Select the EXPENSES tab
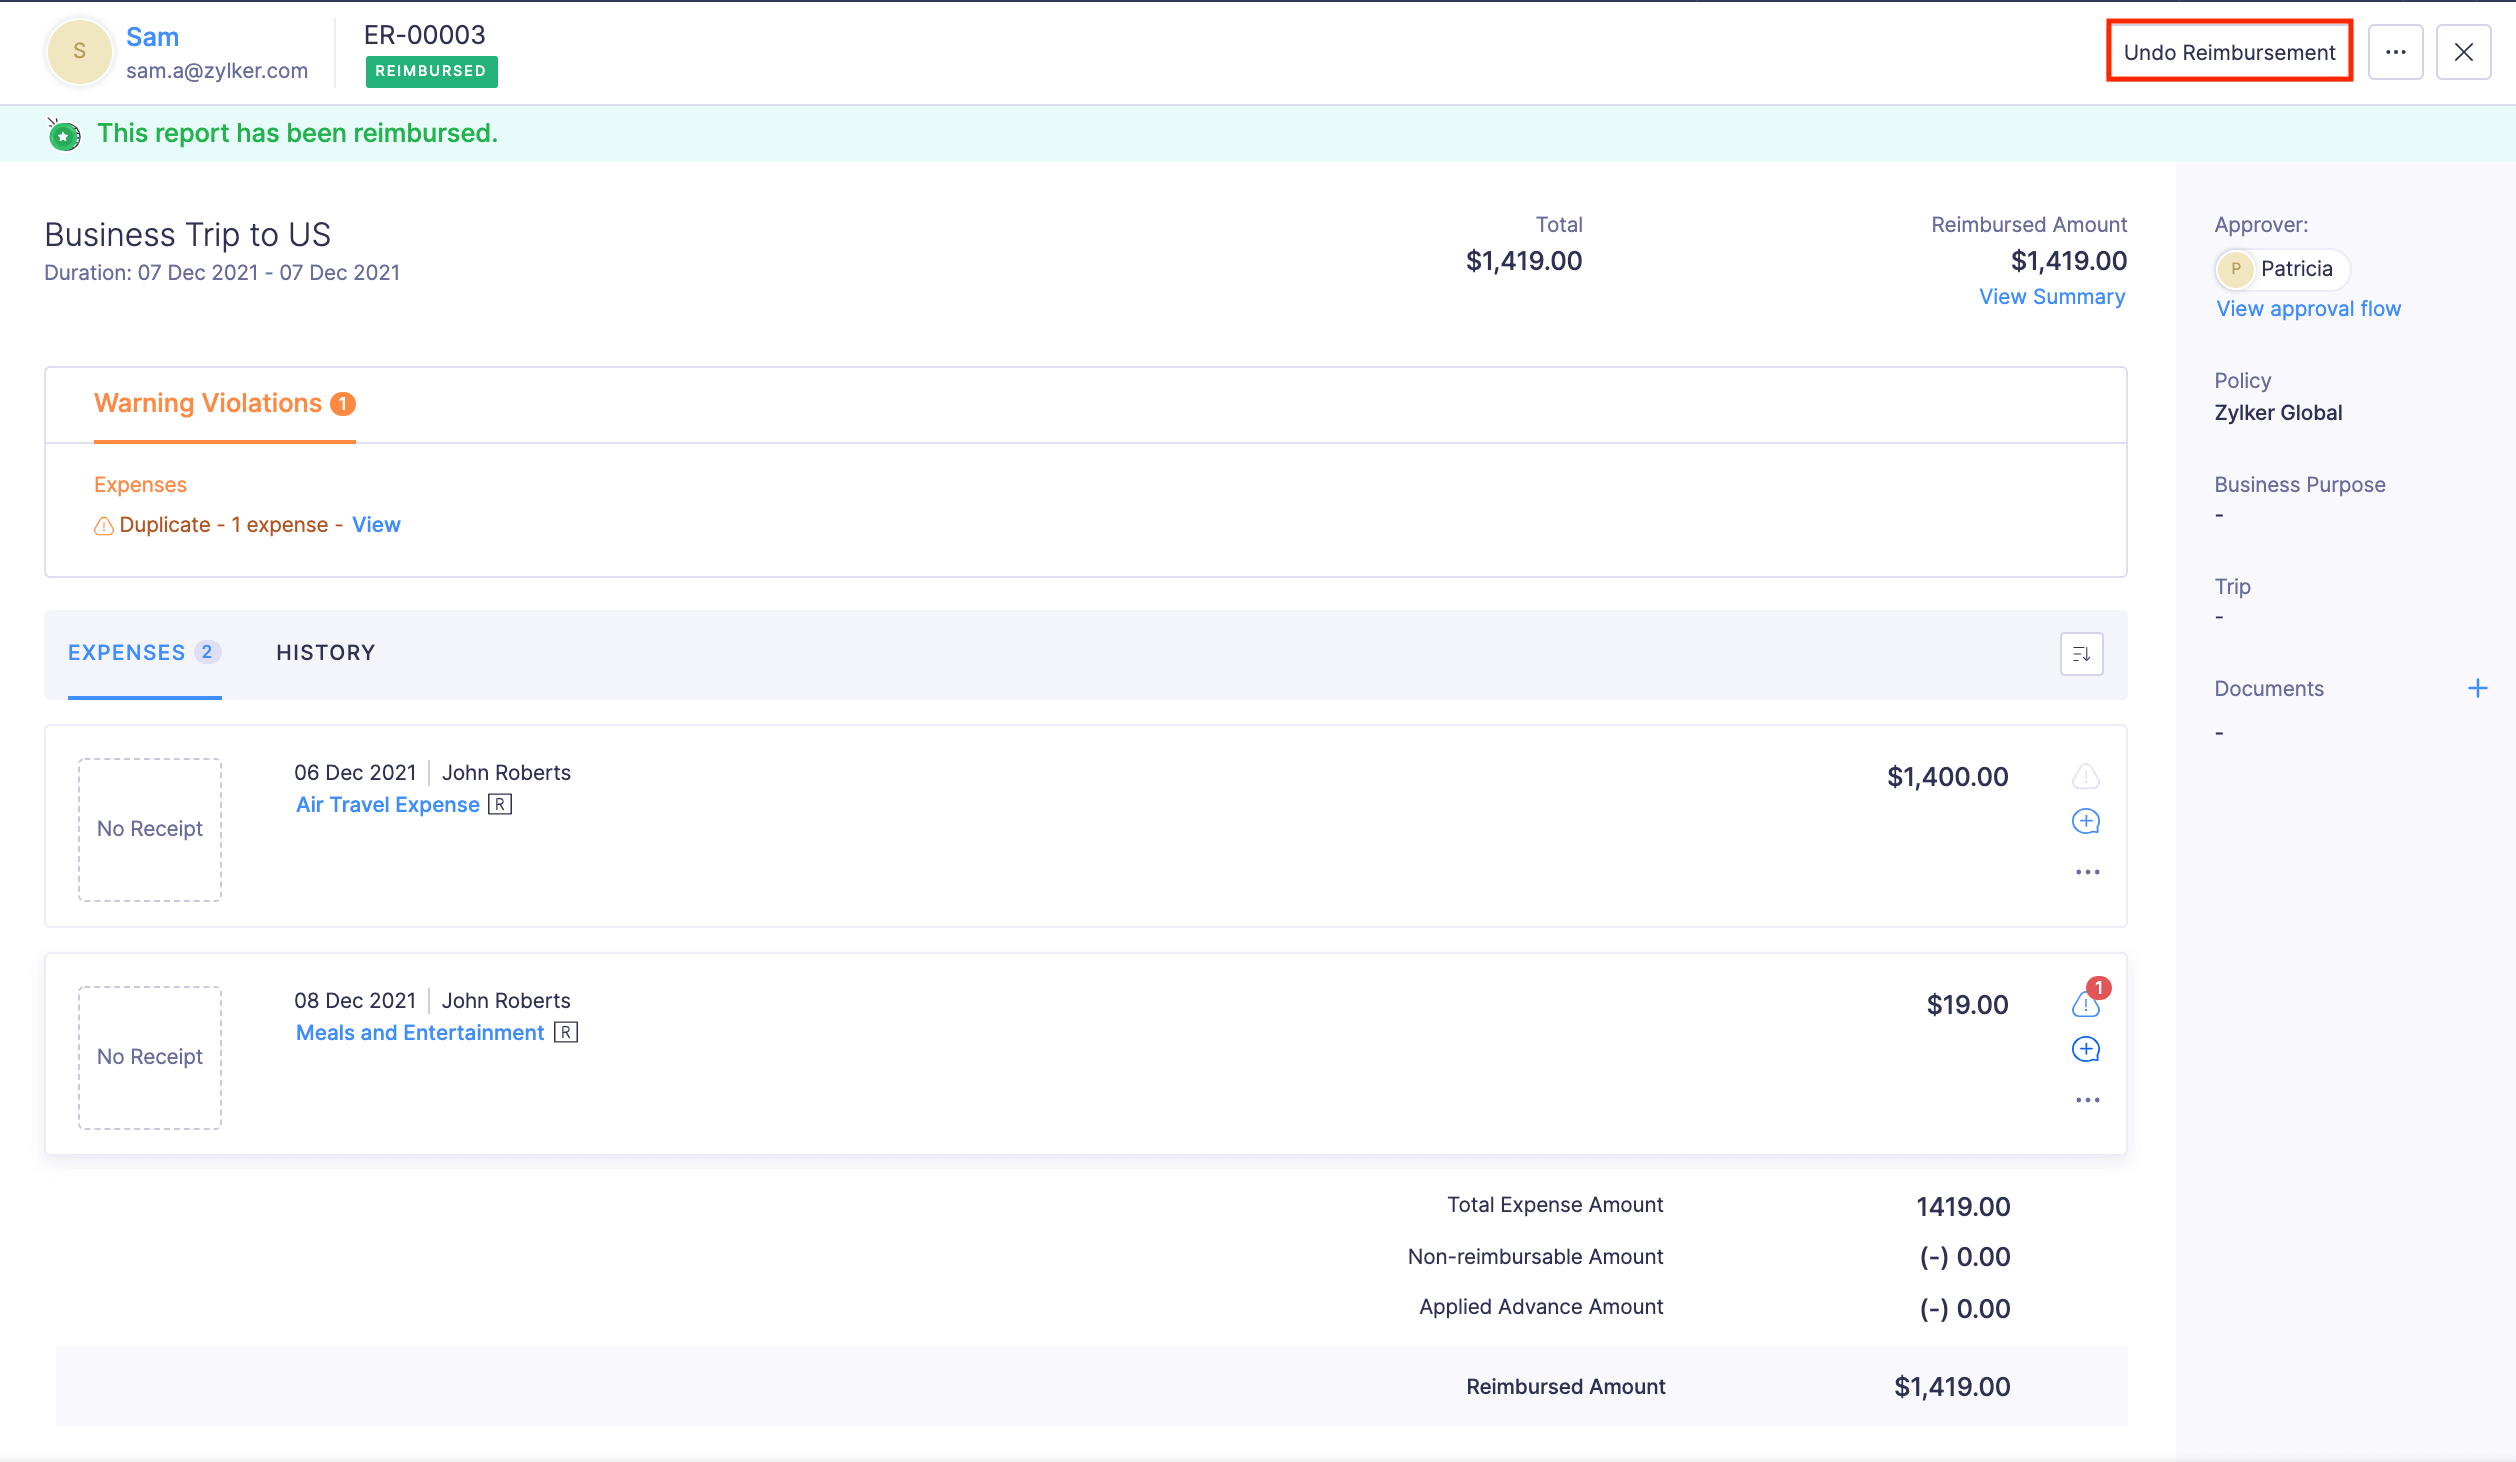The width and height of the screenshot is (2516, 1462). point(130,652)
